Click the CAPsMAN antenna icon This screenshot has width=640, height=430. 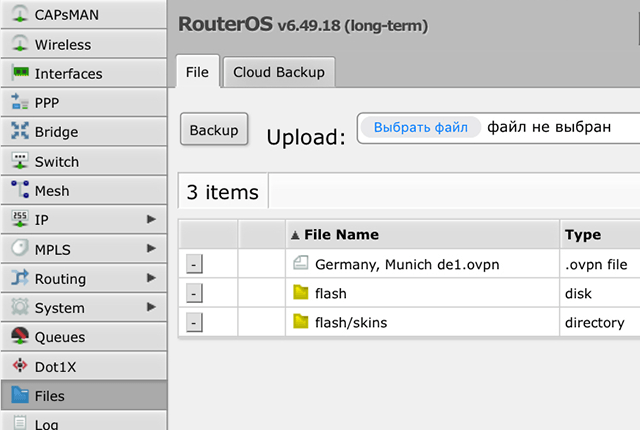(20, 13)
